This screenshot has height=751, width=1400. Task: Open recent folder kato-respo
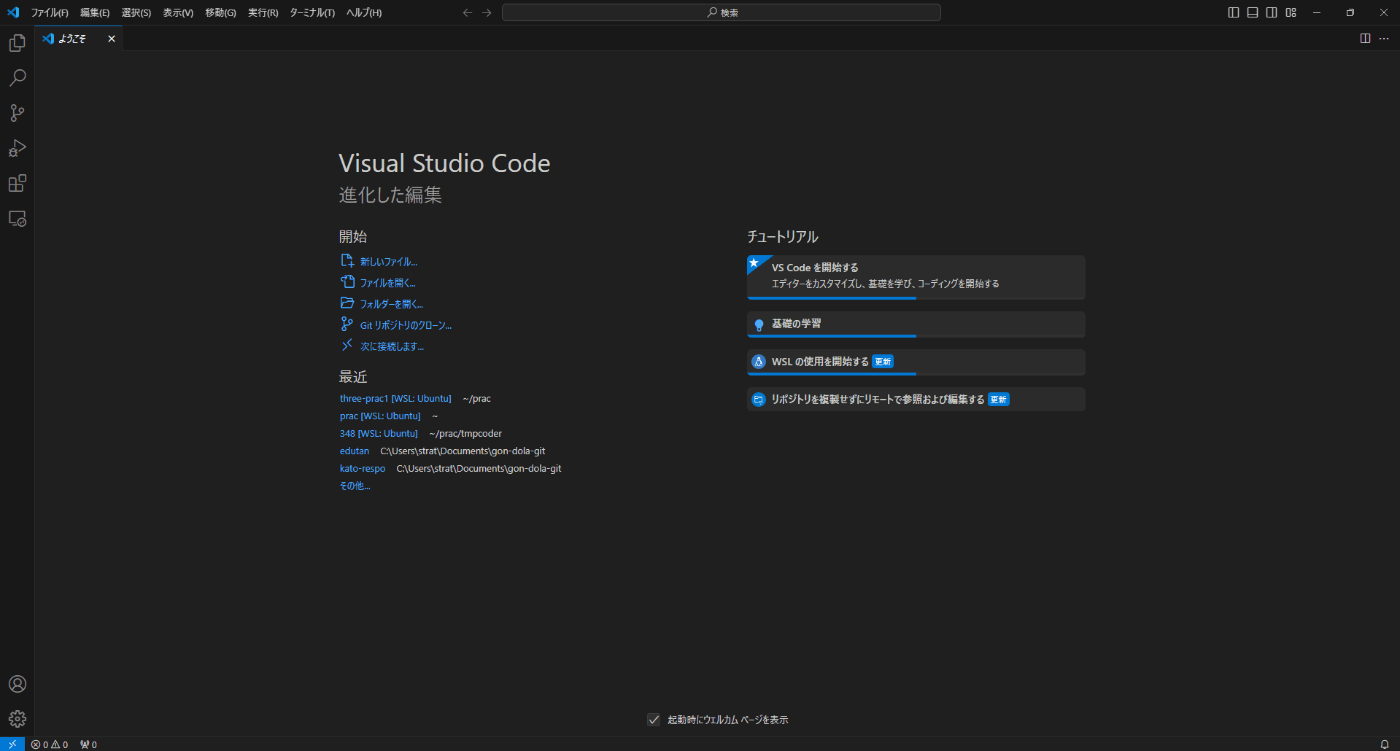(362, 468)
